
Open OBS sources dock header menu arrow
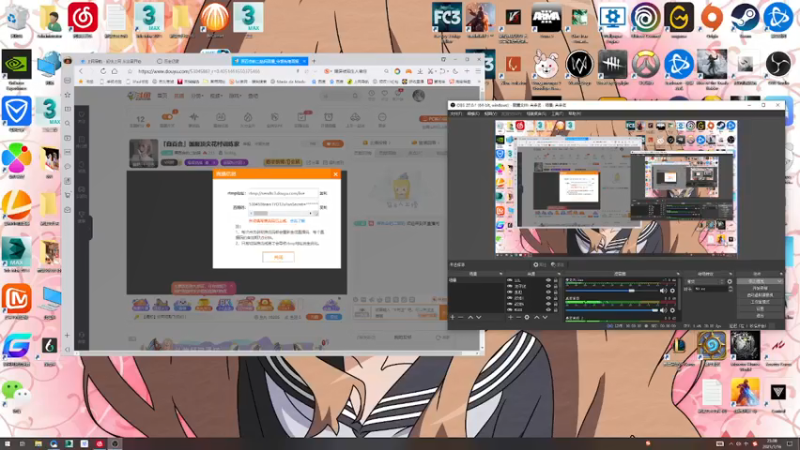click(561, 274)
